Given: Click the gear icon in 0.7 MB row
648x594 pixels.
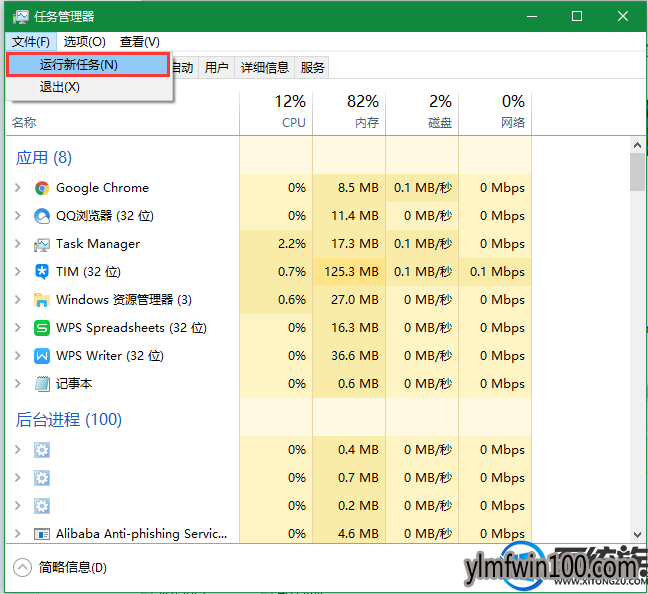Looking at the screenshot, I should [x=42, y=478].
